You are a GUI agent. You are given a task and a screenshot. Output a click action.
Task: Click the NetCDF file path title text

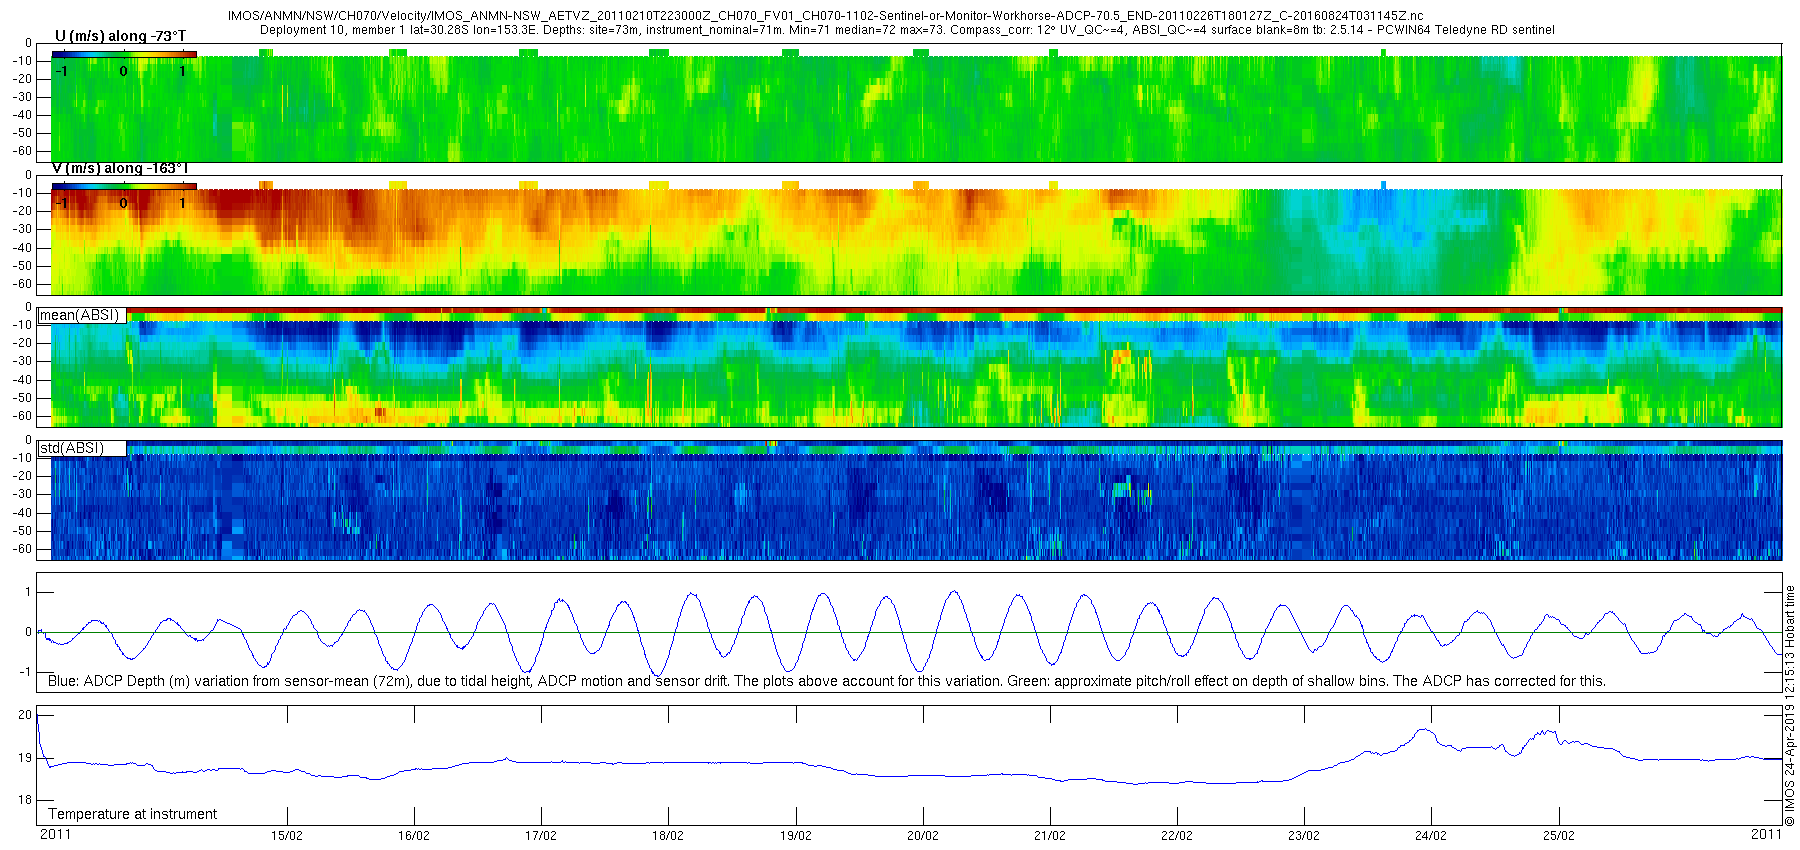coord(825,16)
